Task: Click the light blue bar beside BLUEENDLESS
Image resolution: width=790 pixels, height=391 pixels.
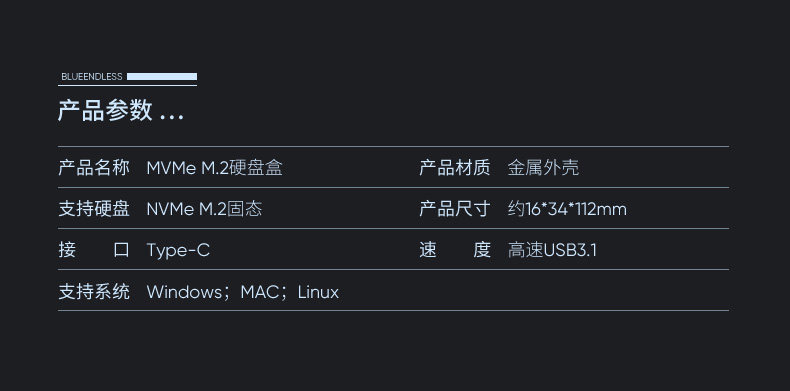Action: 162,77
